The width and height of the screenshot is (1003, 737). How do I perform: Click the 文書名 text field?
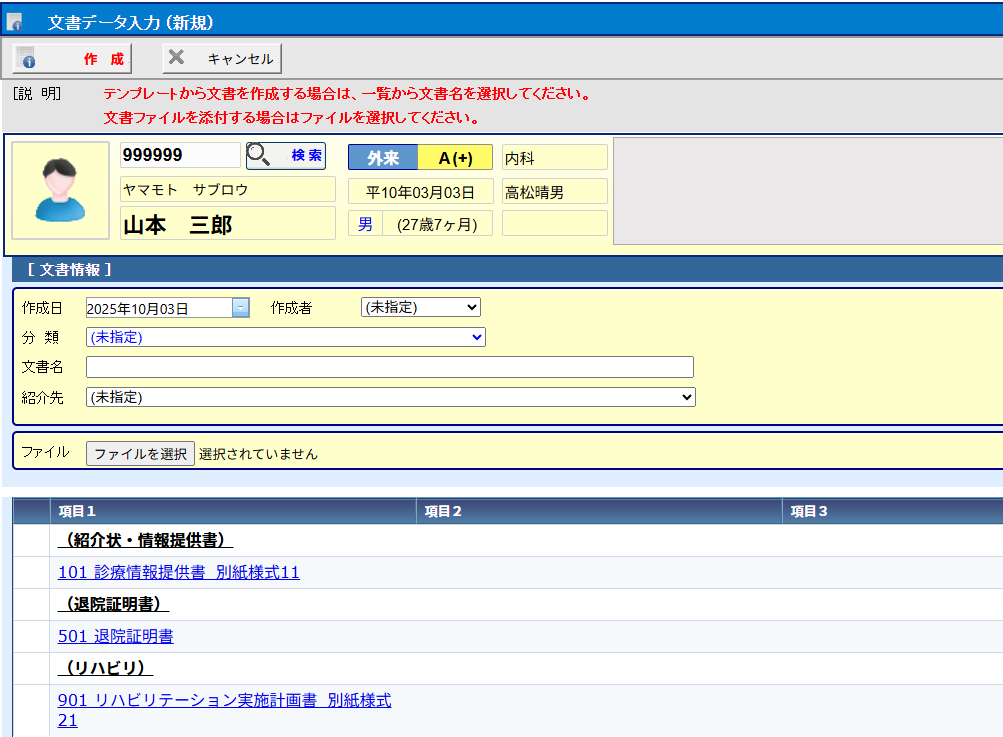(390, 367)
